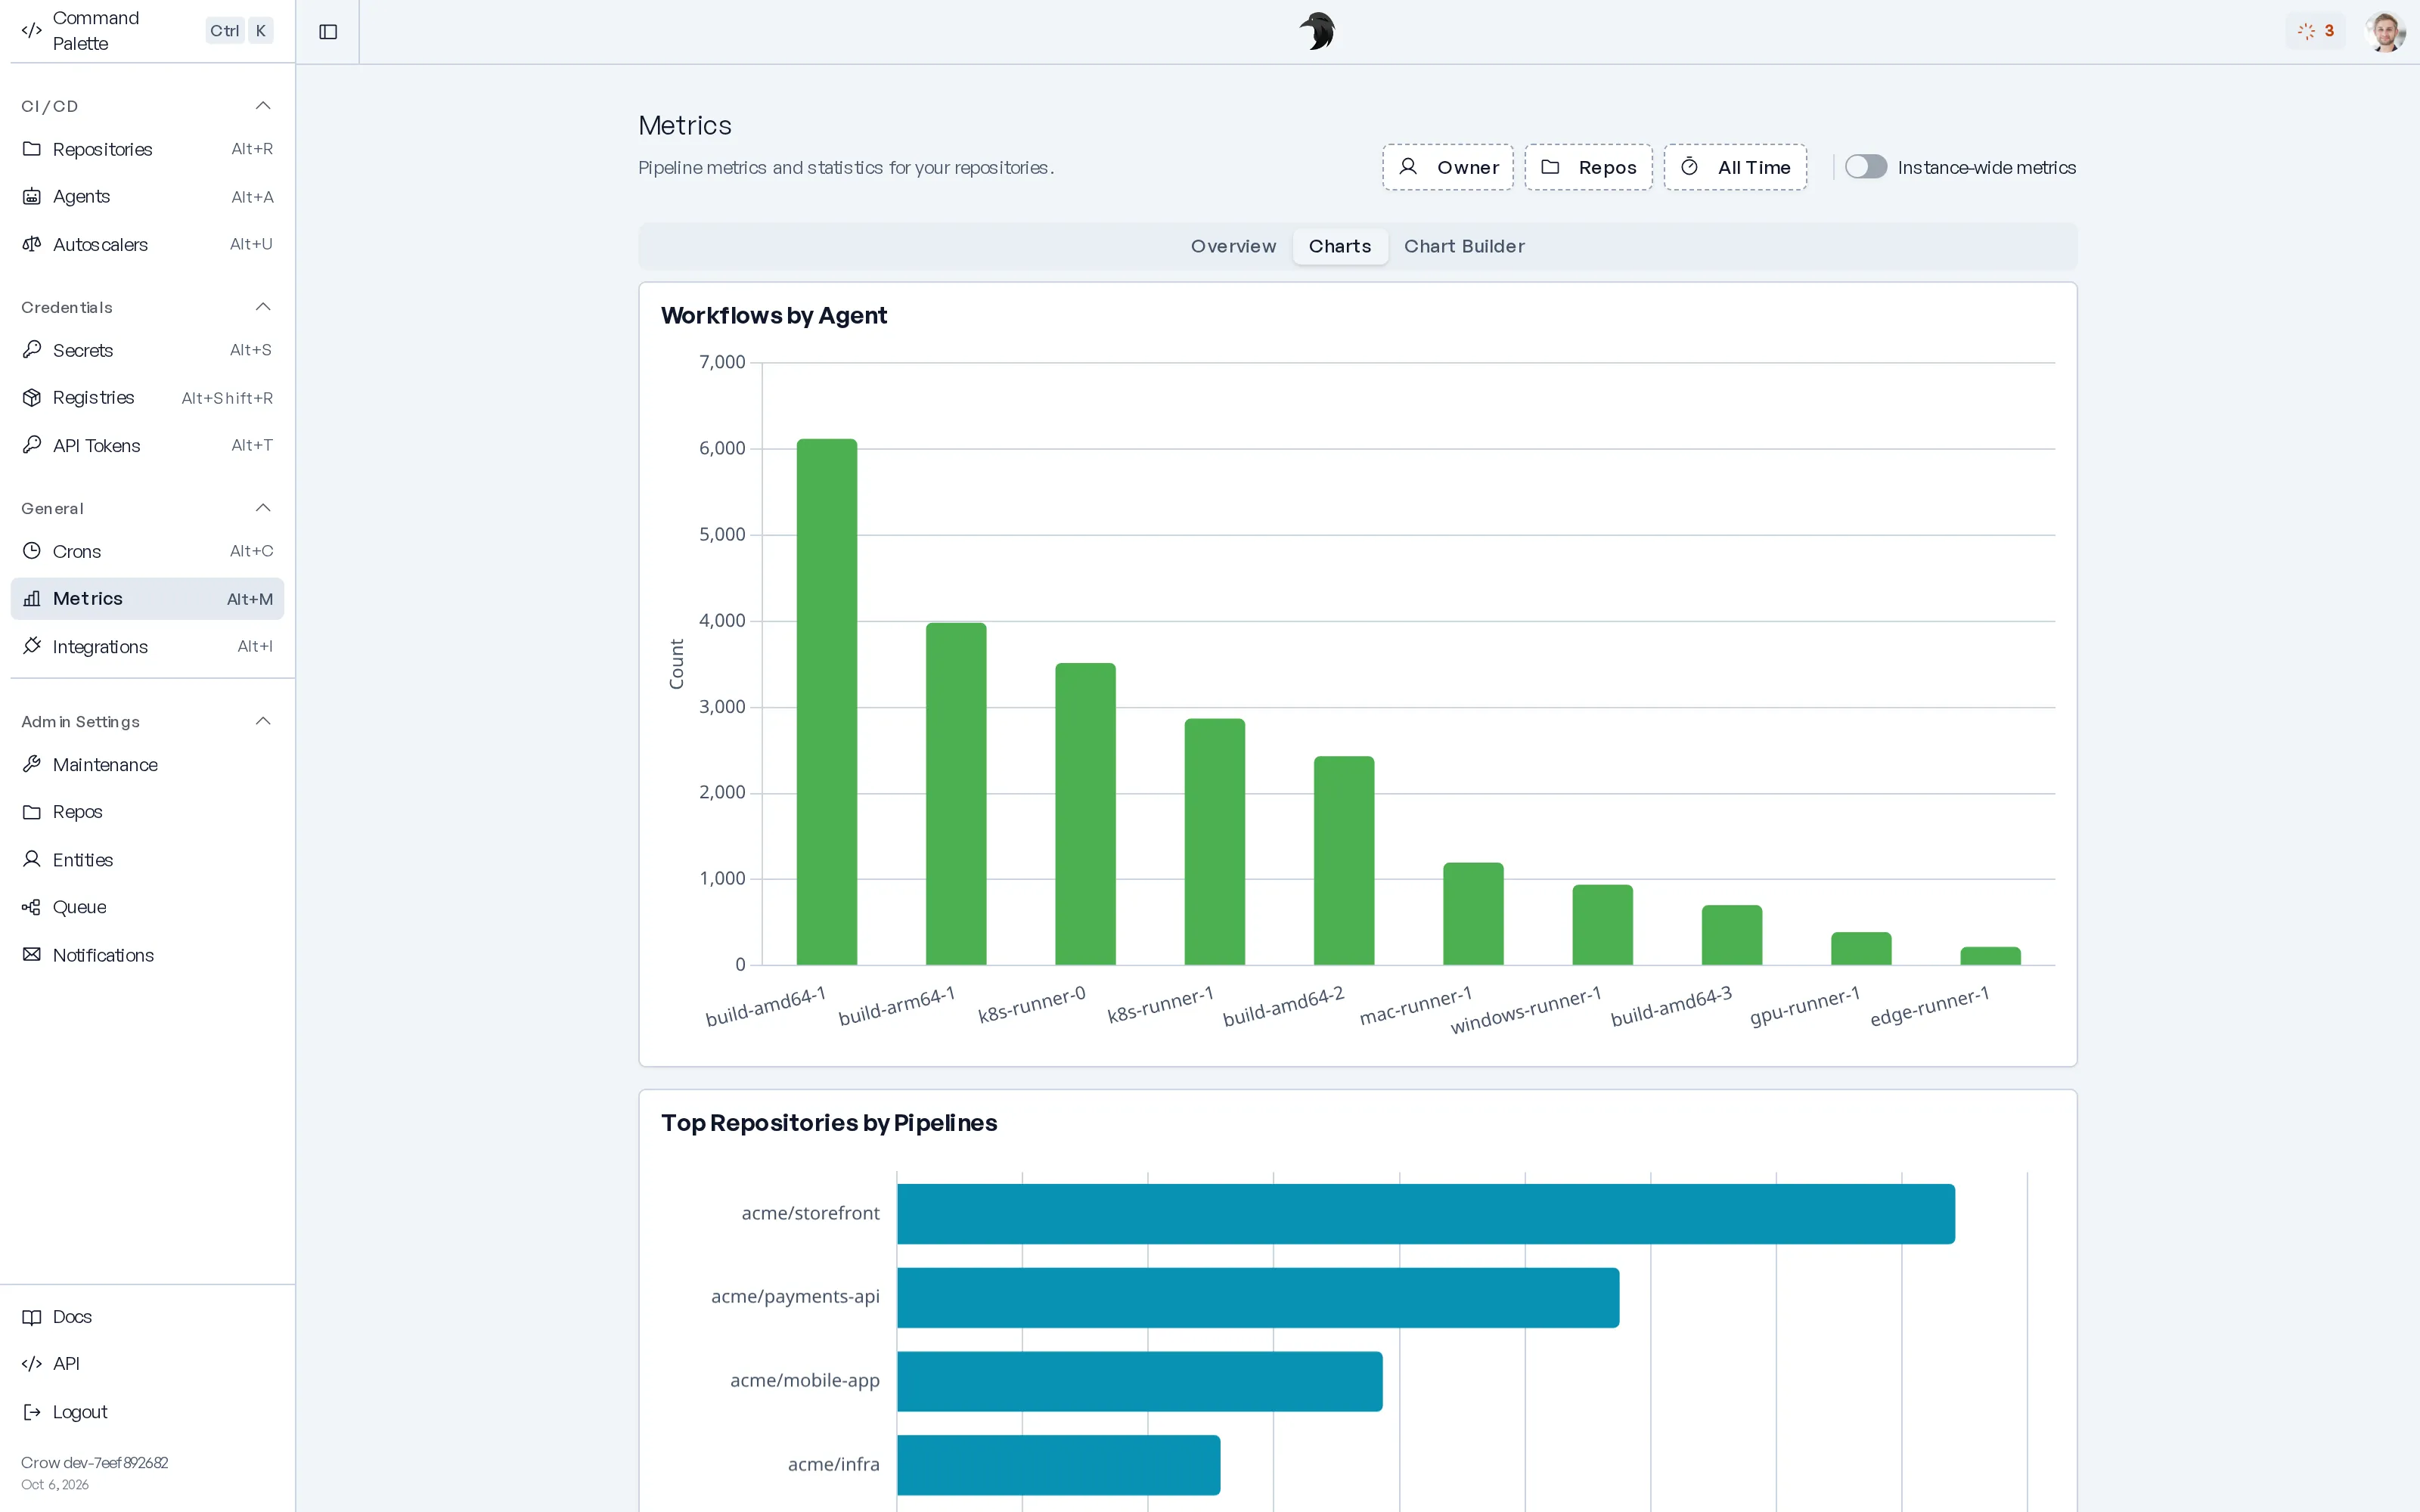The height and width of the screenshot is (1512, 2420).
Task: Enable the Instance-wide metrics switch
Action: point(1866,167)
